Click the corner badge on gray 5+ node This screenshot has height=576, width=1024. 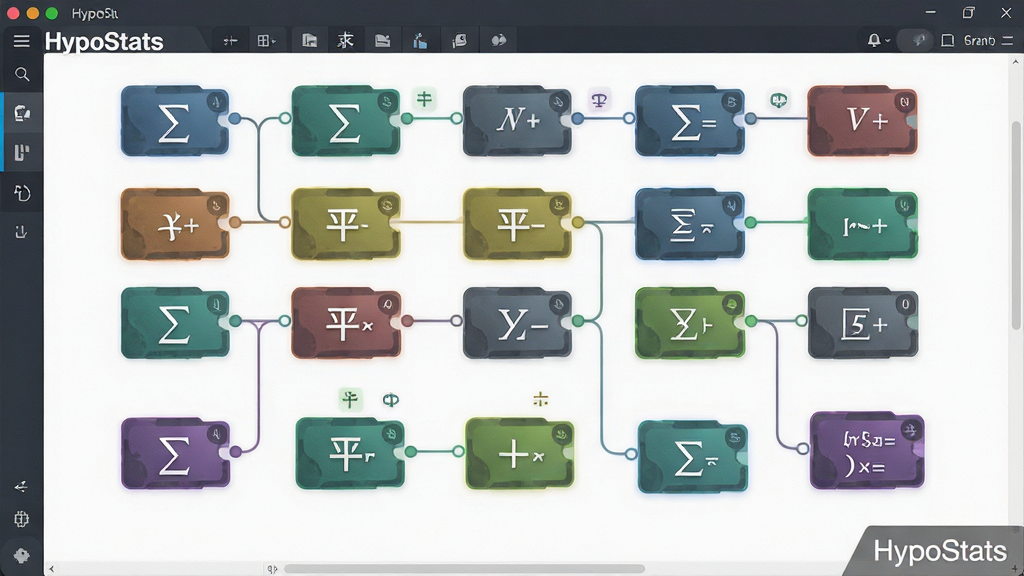coord(905,304)
